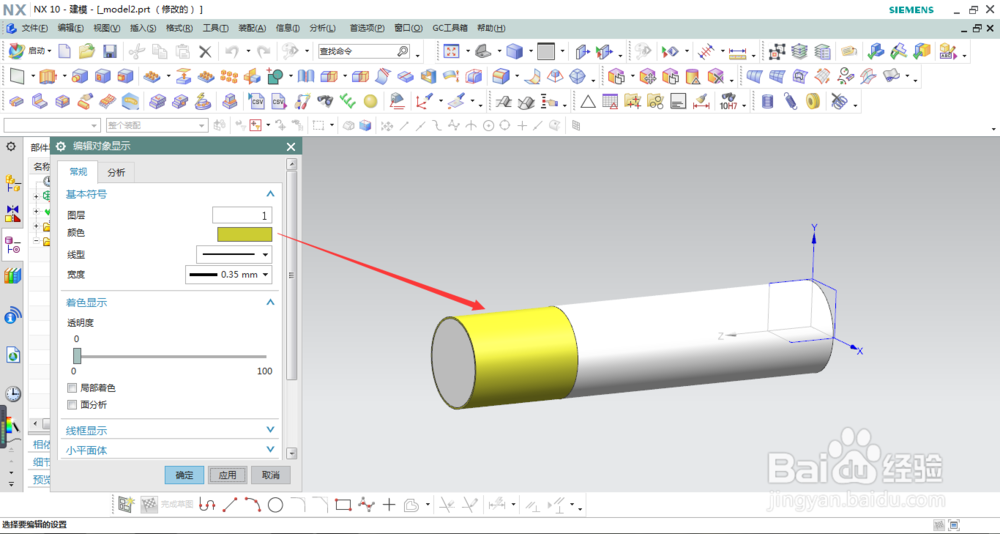Image resolution: width=1000 pixels, height=534 pixels.
Task: Switch to the 分析 tab
Action: pos(116,172)
